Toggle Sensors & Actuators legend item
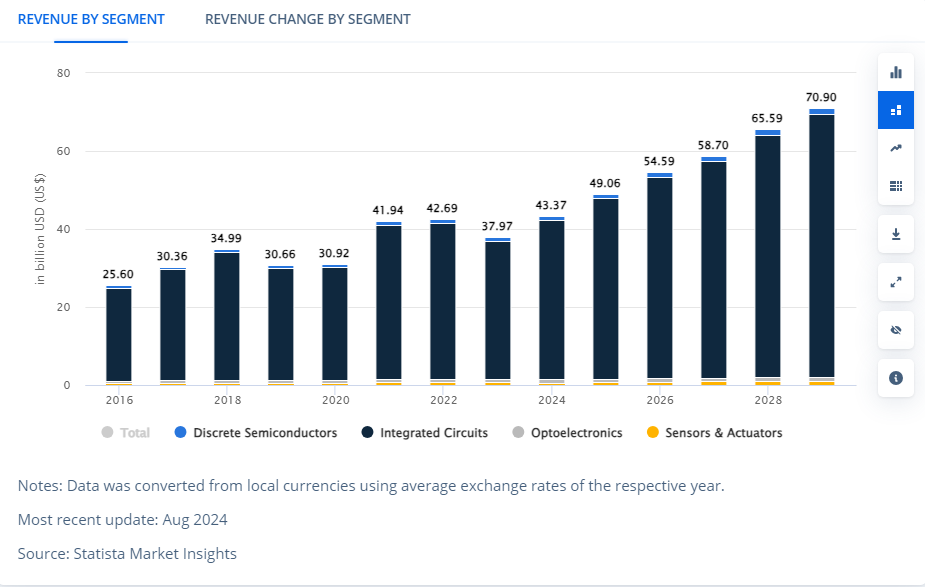Image resolution: width=925 pixels, height=587 pixels. (714, 432)
